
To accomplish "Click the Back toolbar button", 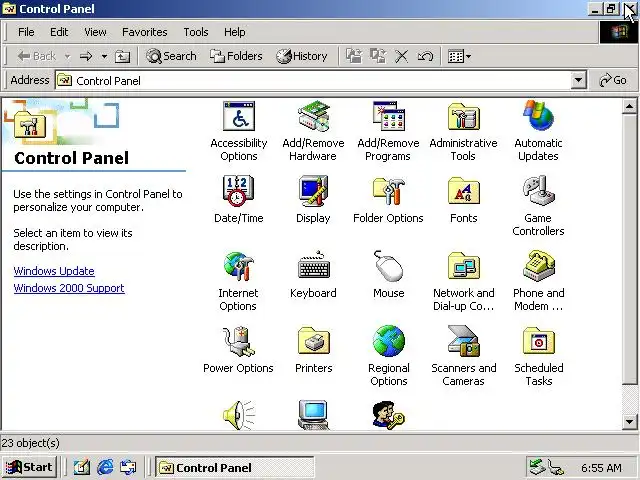I will [x=37, y=56].
